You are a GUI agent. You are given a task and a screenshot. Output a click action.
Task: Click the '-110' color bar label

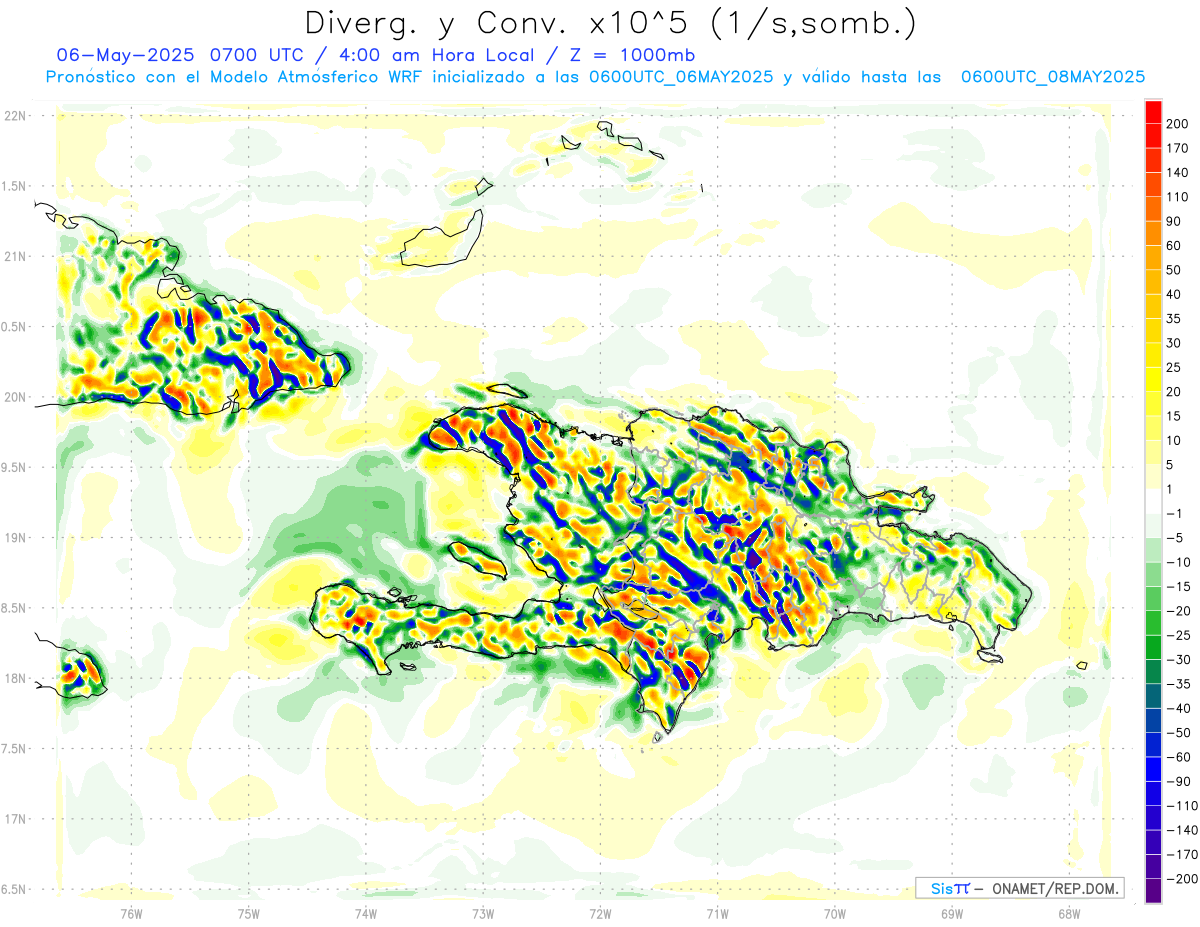[1182, 806]
